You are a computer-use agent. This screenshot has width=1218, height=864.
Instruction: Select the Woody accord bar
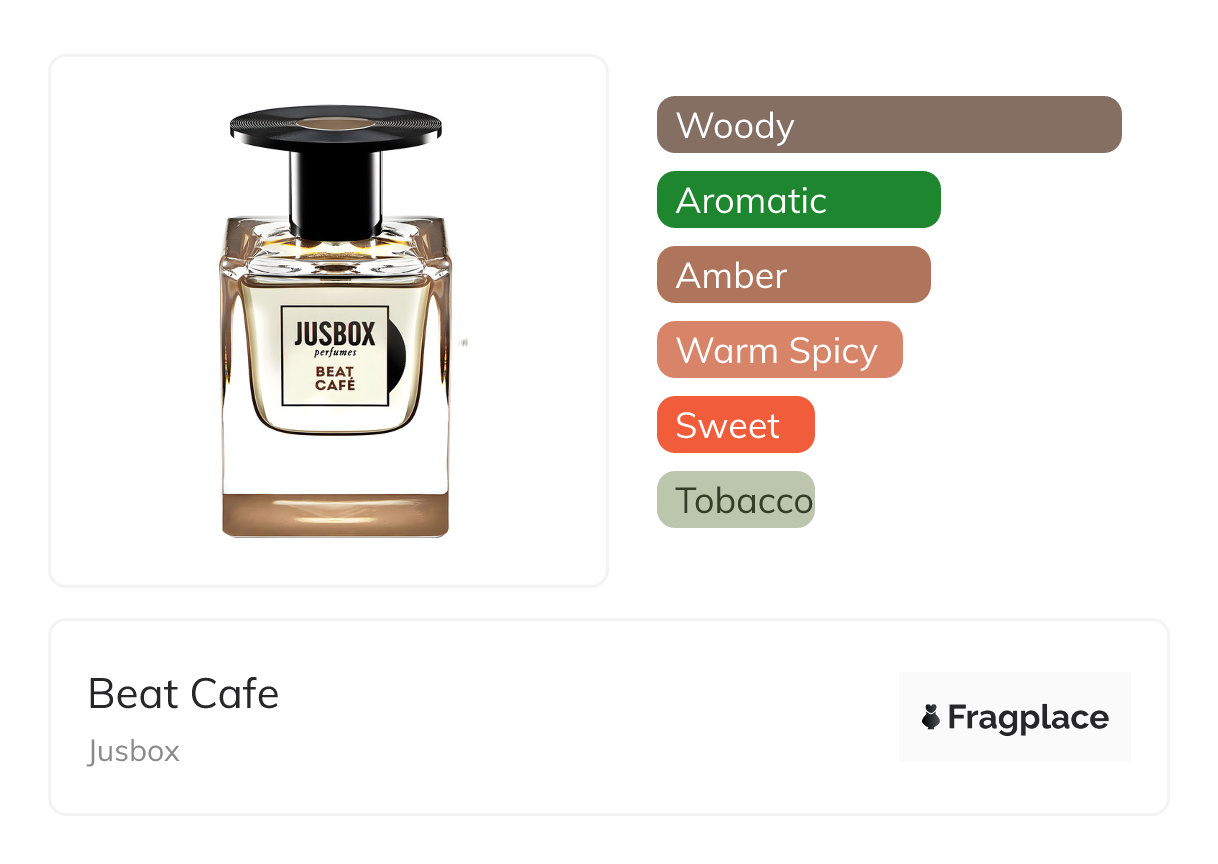889,125
